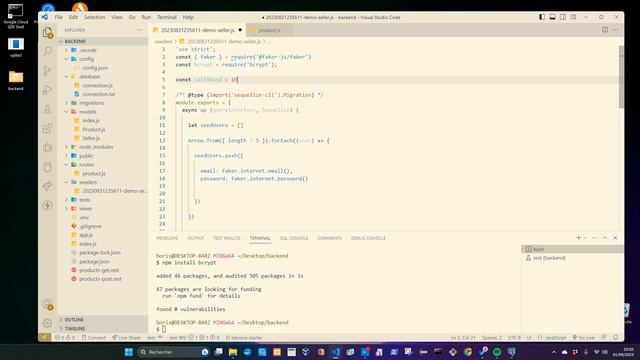Open the File menu

(59, 17)
